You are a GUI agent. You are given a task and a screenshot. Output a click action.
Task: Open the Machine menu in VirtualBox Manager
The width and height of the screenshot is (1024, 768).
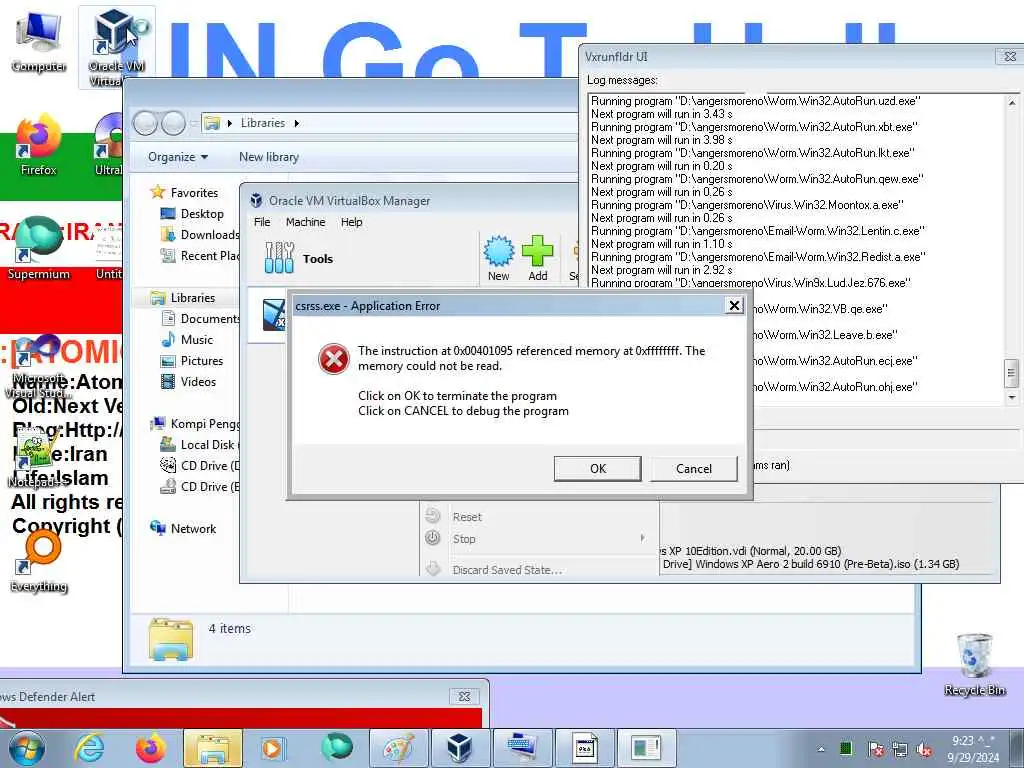pyautogui.click(x=305, y=222)
